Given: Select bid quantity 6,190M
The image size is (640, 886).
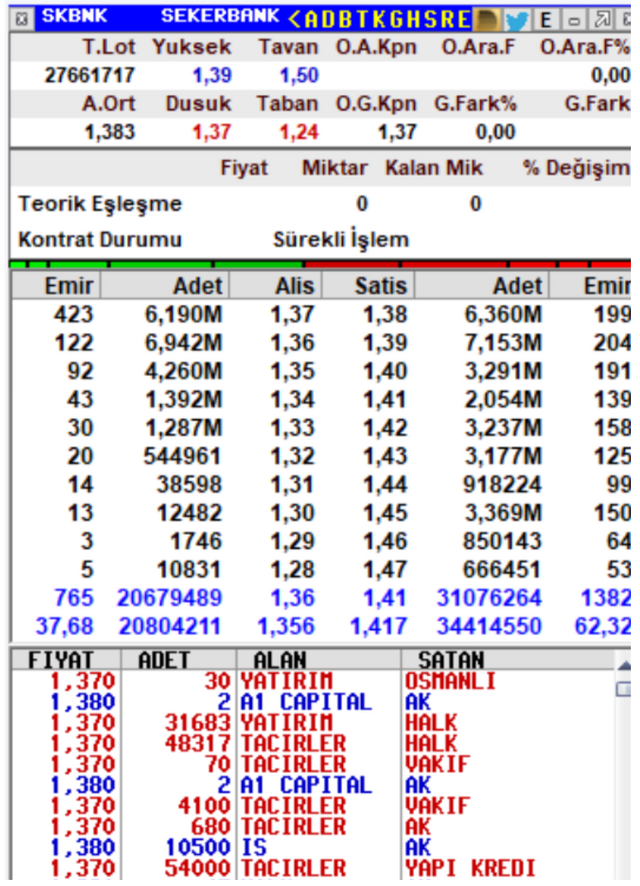Looking at the screenshot, I should point(184,315).
